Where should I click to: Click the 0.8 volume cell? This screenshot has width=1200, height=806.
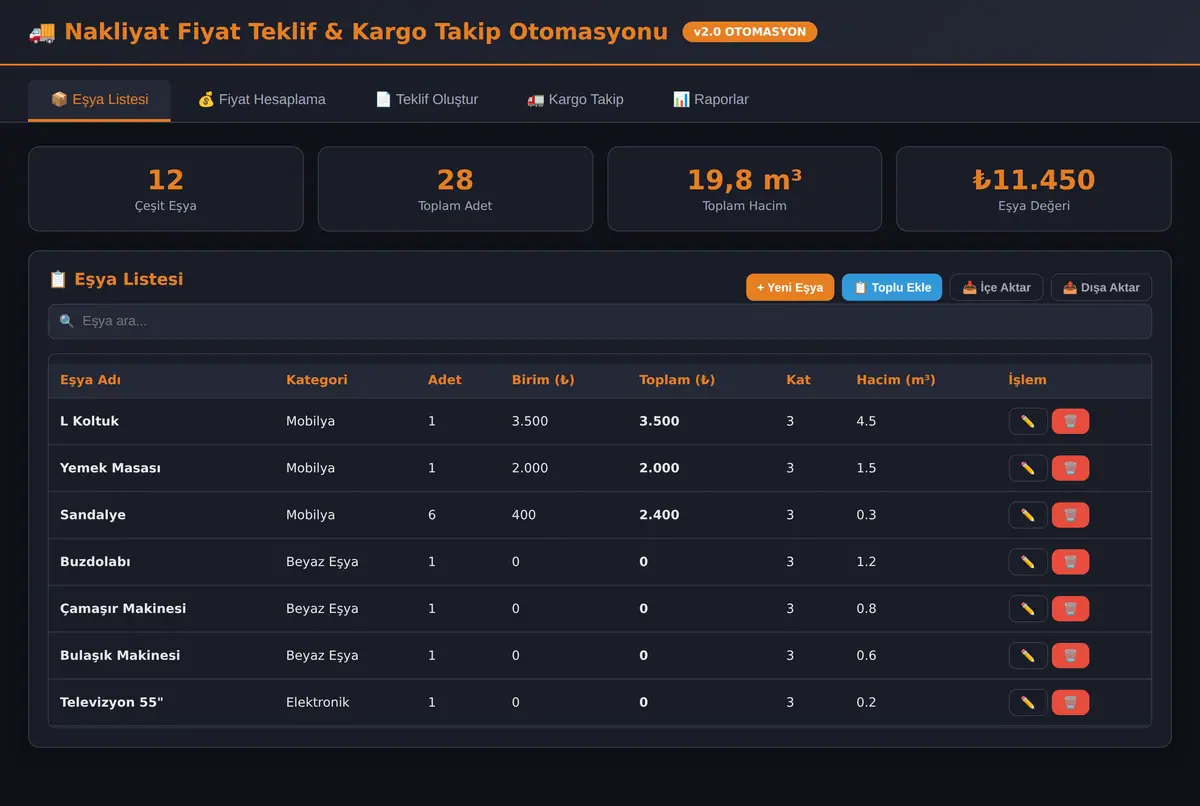(x=866, y=608)
